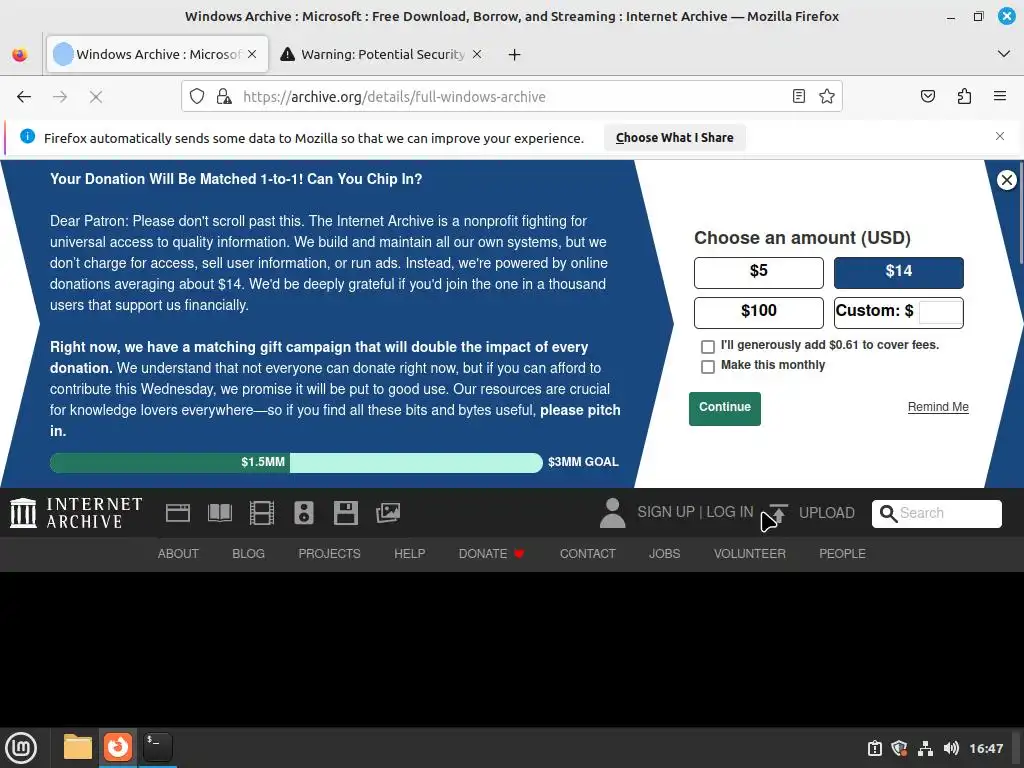Image resolution: width=1024 pixels, height=768 pixels.
Task: Click the UPLOAD link
Action: [x=827, y=513]
